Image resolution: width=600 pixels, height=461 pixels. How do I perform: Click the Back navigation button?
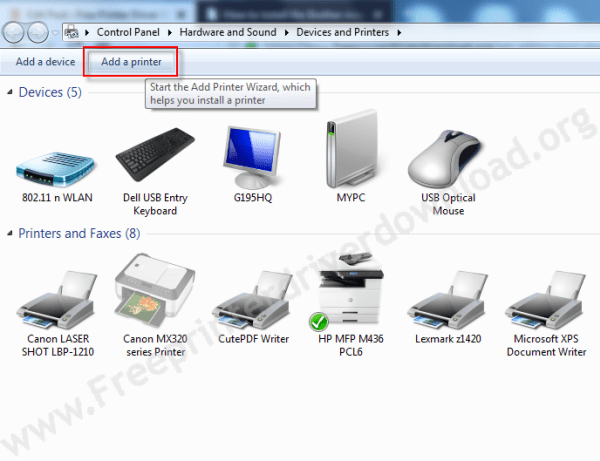coord(14,33)
